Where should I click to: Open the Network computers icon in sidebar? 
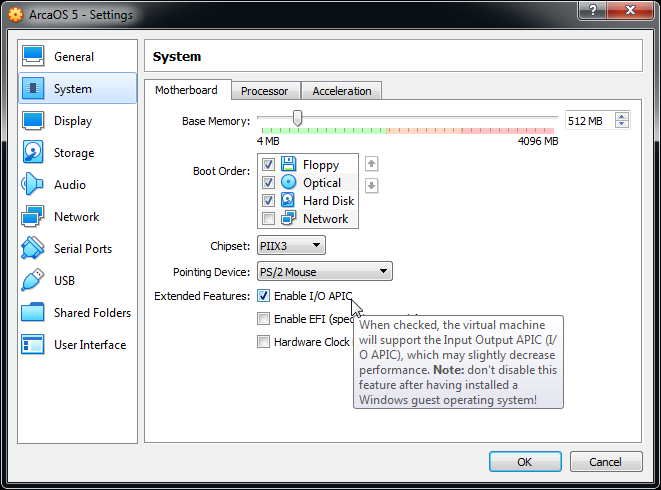[33, 216]
